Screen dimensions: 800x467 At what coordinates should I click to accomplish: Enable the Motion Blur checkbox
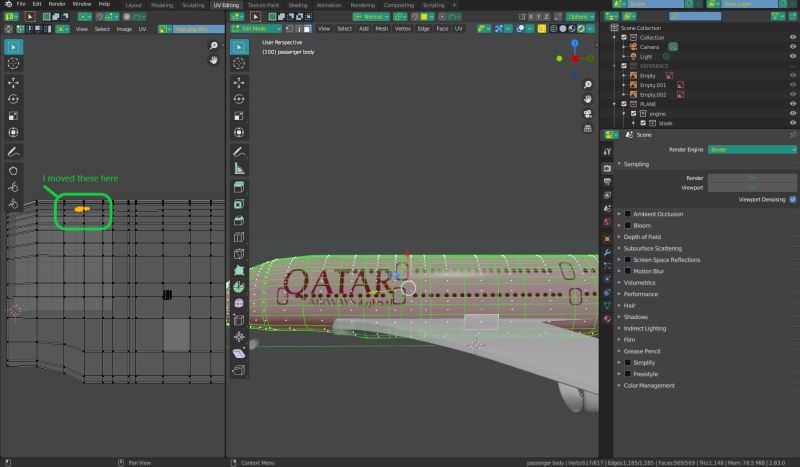[x=628, y=271]
